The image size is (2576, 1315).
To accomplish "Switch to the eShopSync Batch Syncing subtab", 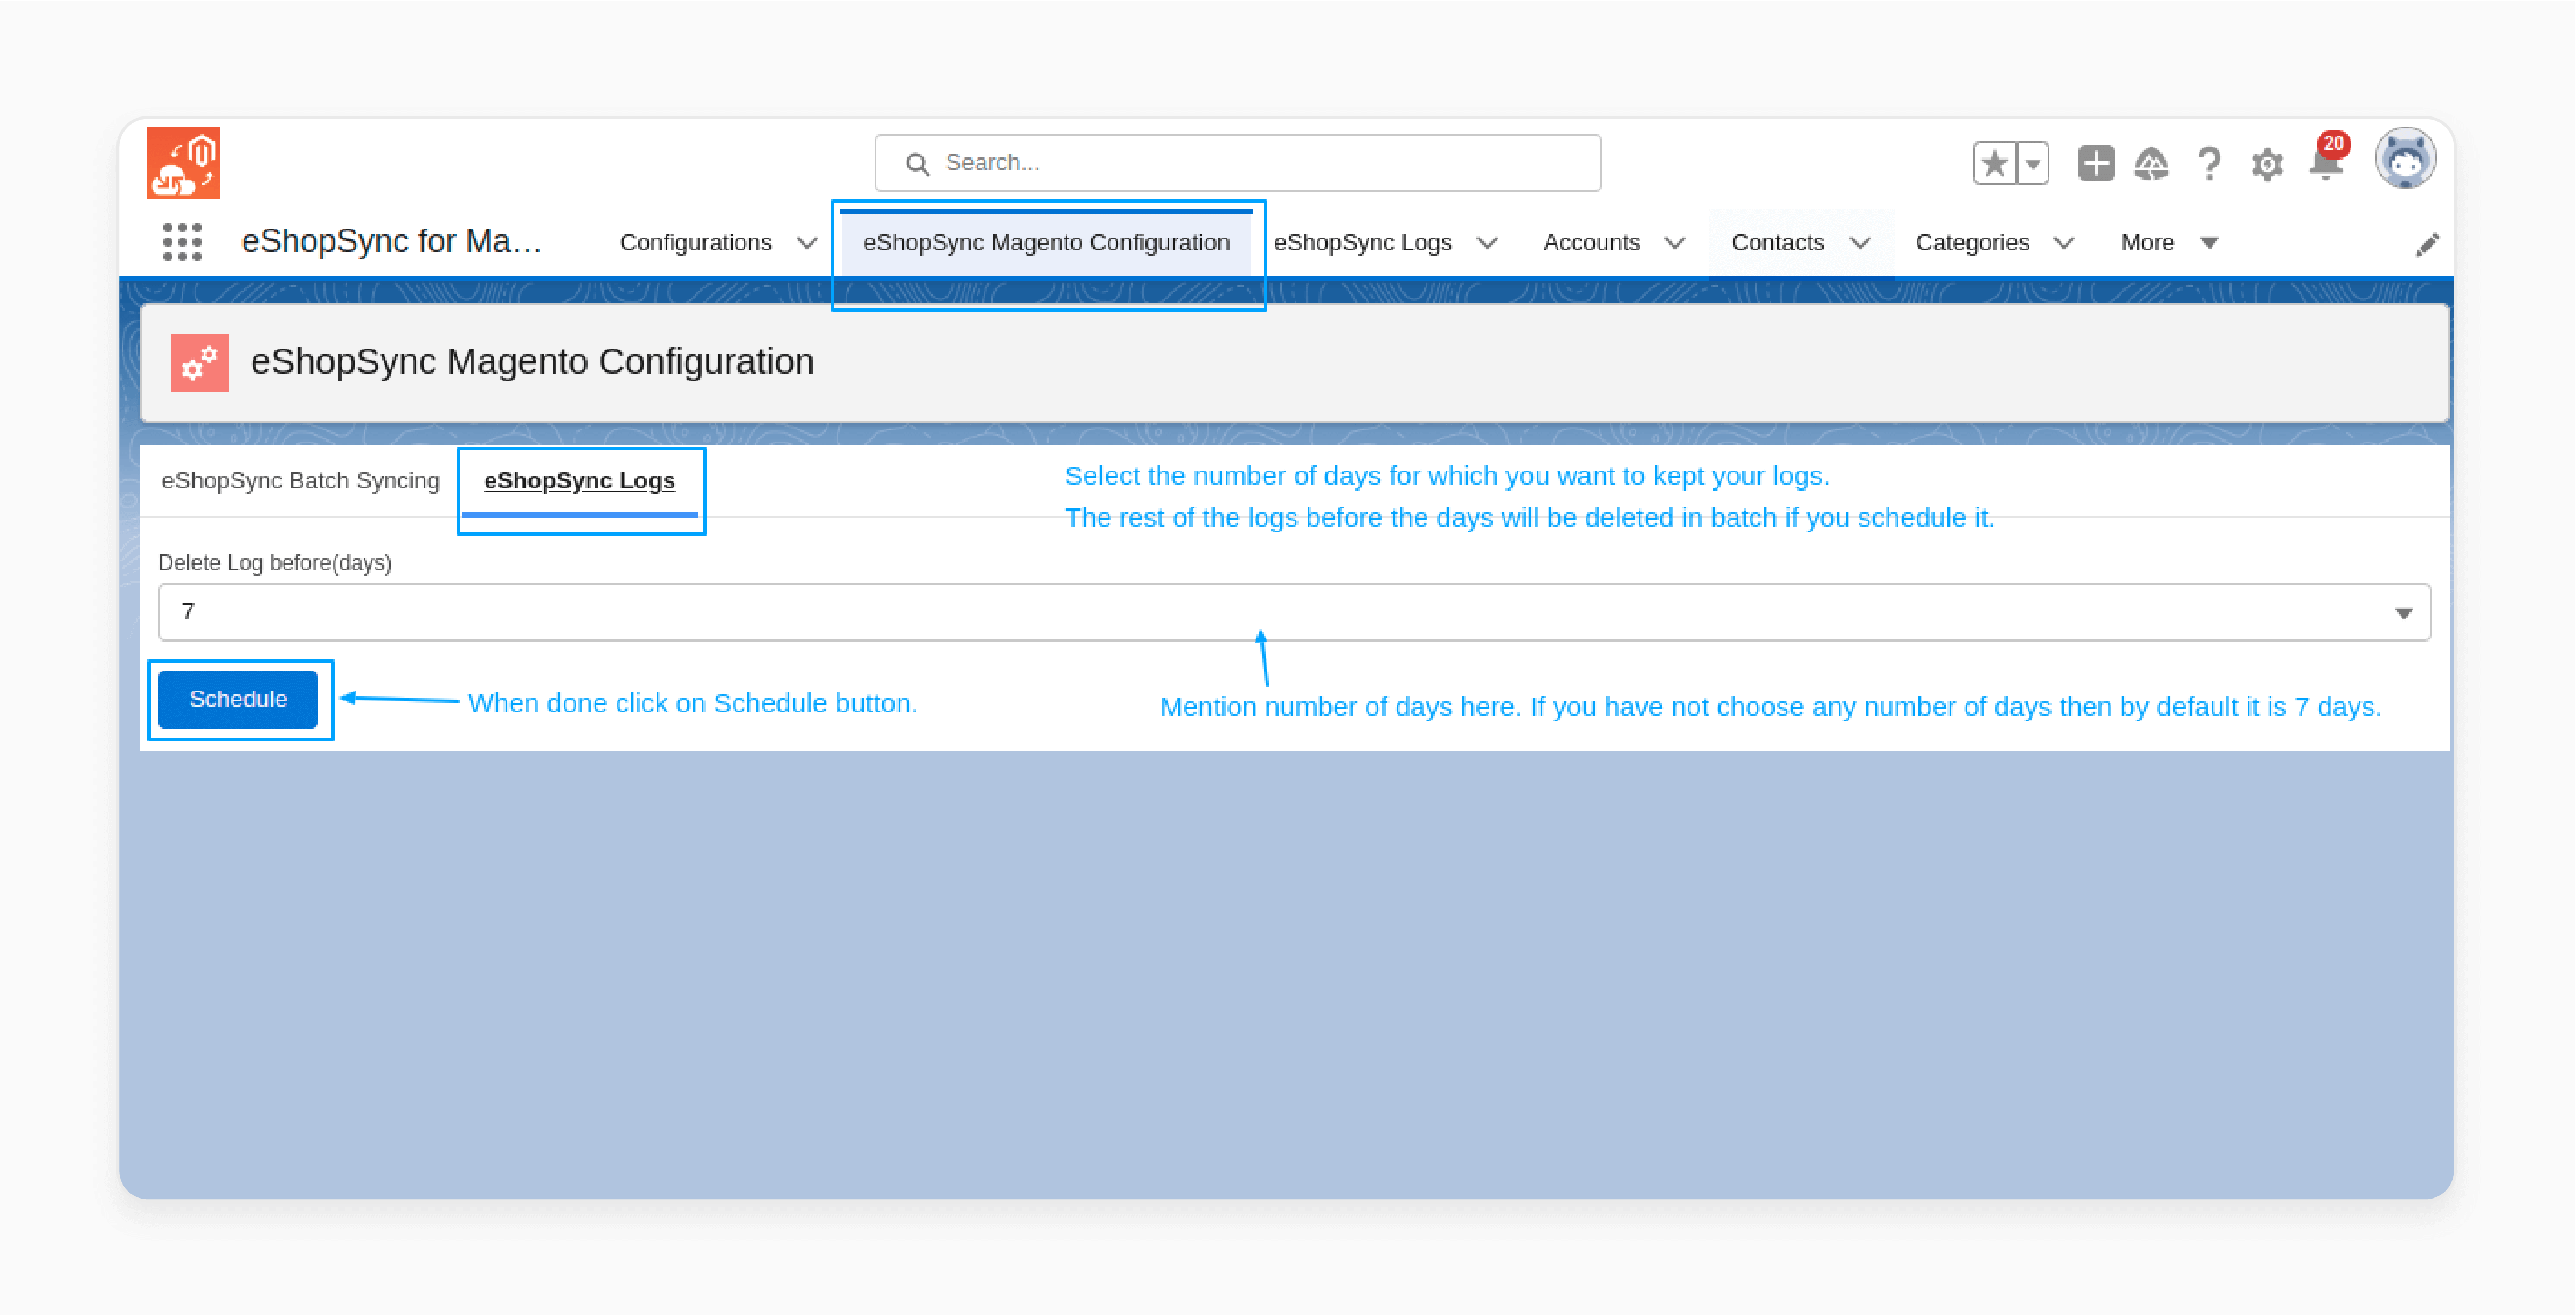I will tap(300, 481).
